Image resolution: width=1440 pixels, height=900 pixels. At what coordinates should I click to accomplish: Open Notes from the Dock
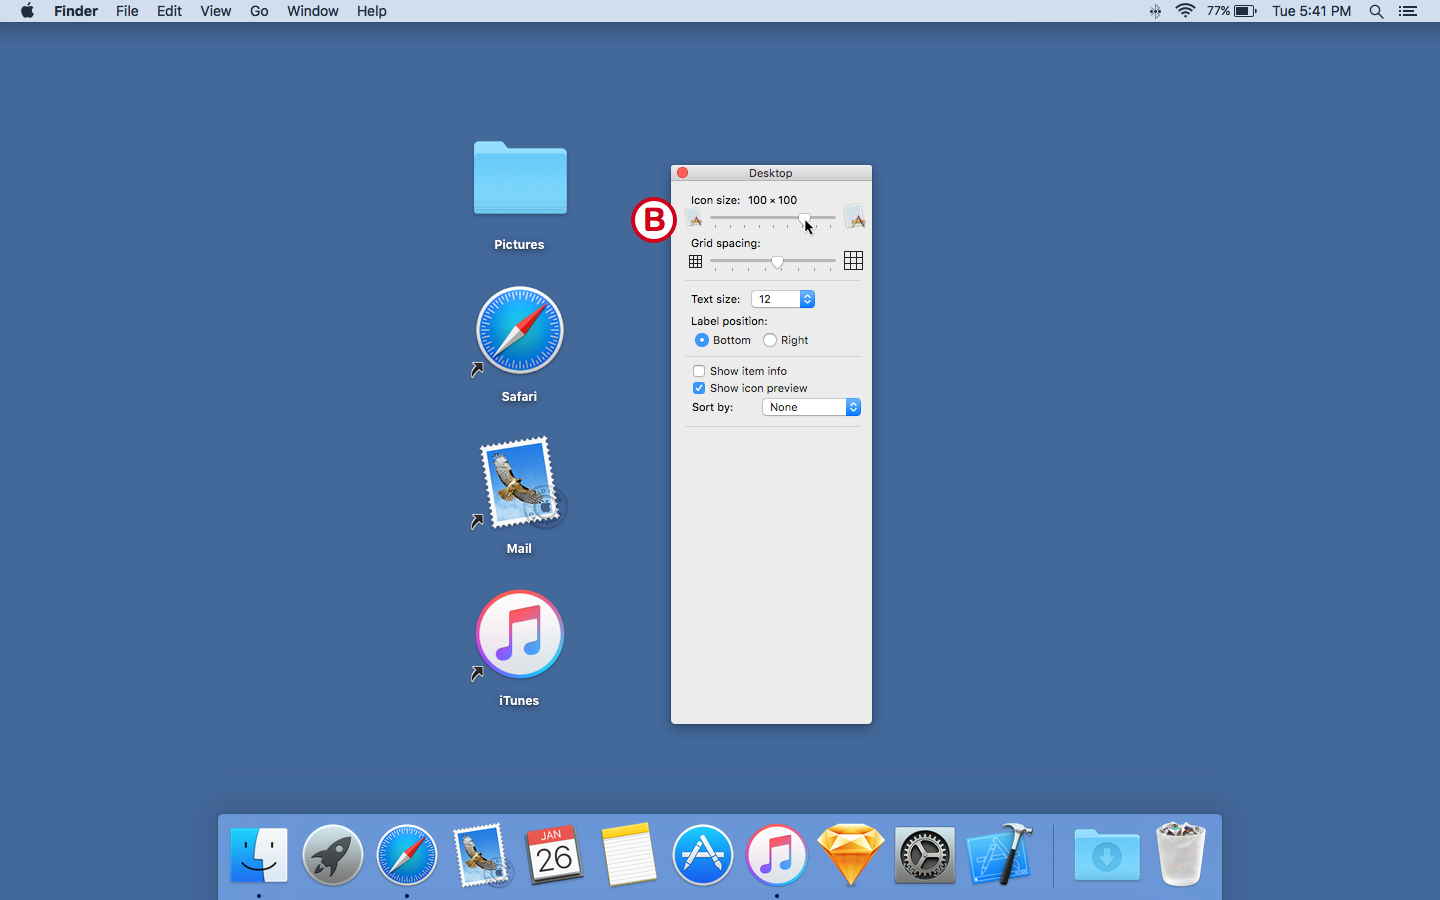point(628,855)
